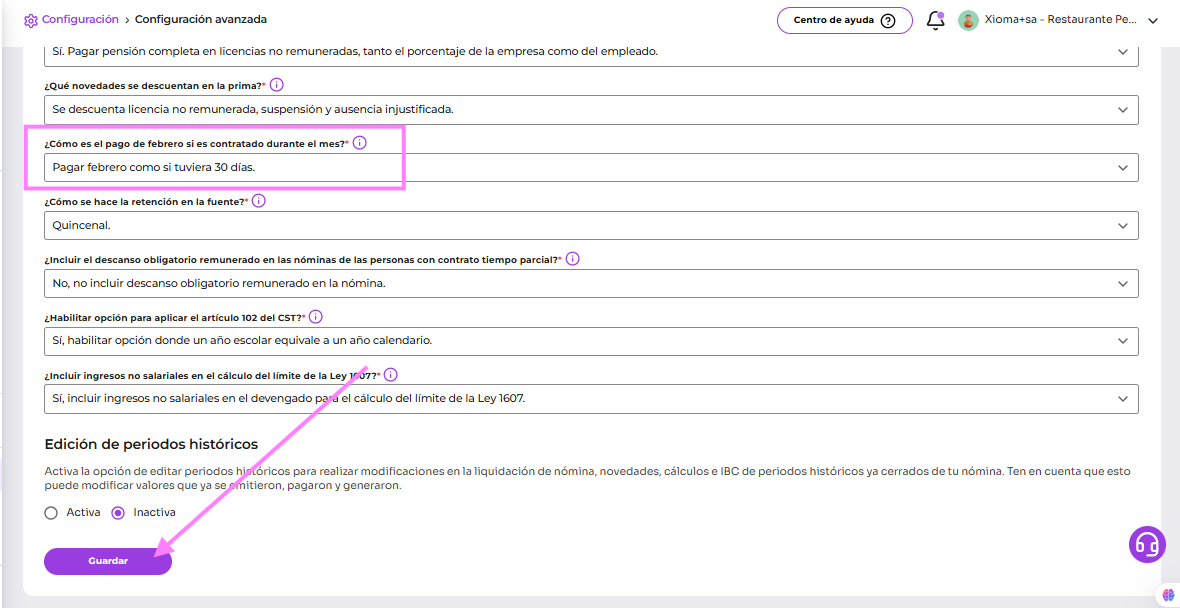The width and height of the screenshot is (1180, 608).
Task: Open the Centro de ayuda button
Action: click(x=844, y=20)
